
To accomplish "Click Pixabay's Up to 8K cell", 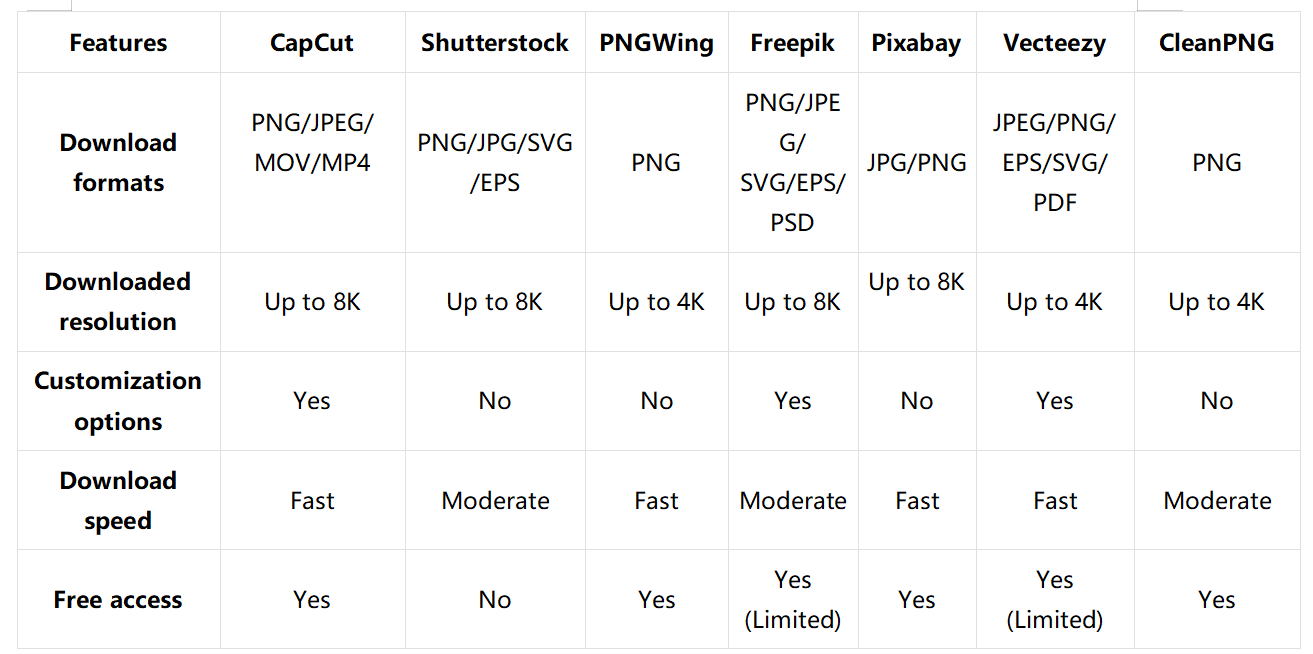I will point(916,282).
